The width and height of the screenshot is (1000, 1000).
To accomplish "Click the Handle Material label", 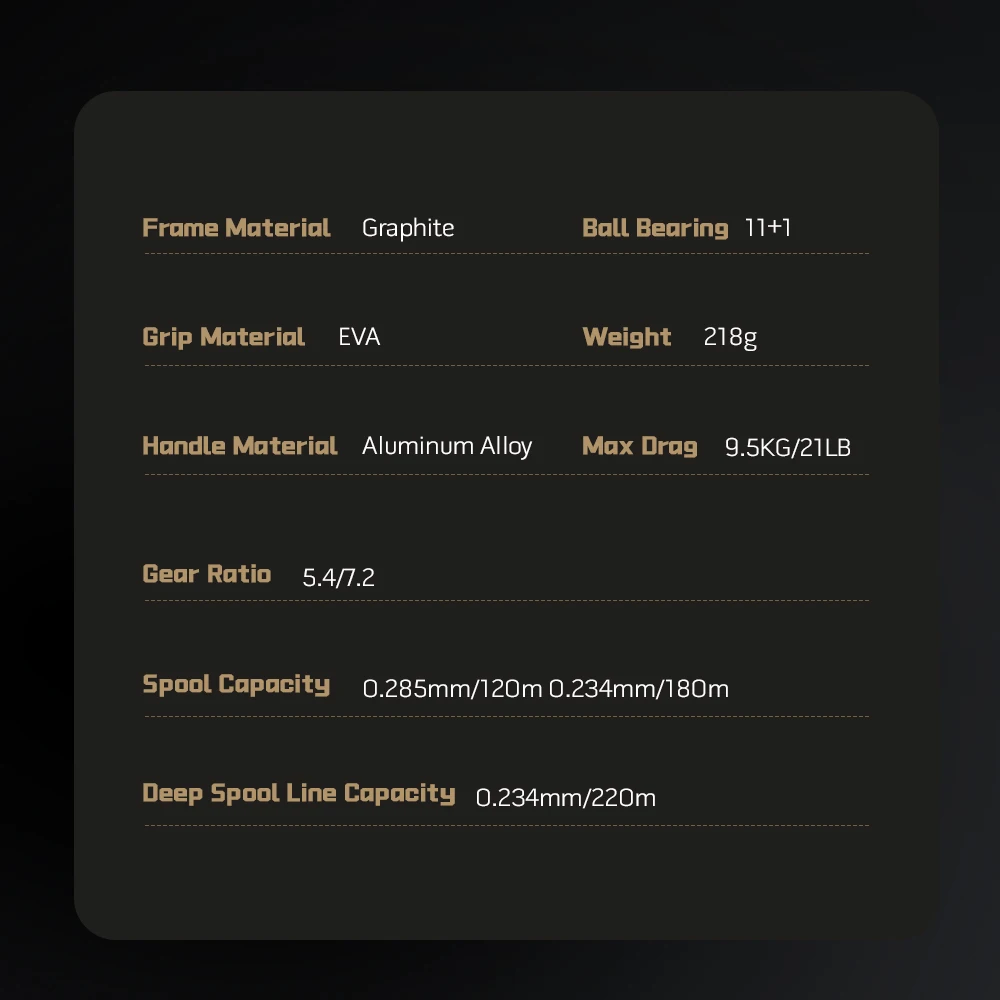I will pos(240,446).
